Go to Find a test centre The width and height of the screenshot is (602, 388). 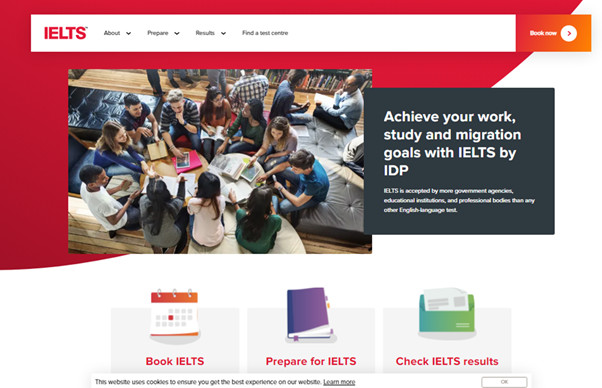[265, 33]
